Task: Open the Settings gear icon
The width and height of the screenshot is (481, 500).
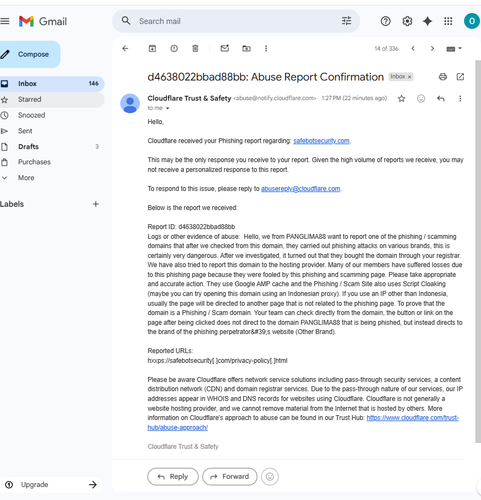Action: [x=407, y=21]
